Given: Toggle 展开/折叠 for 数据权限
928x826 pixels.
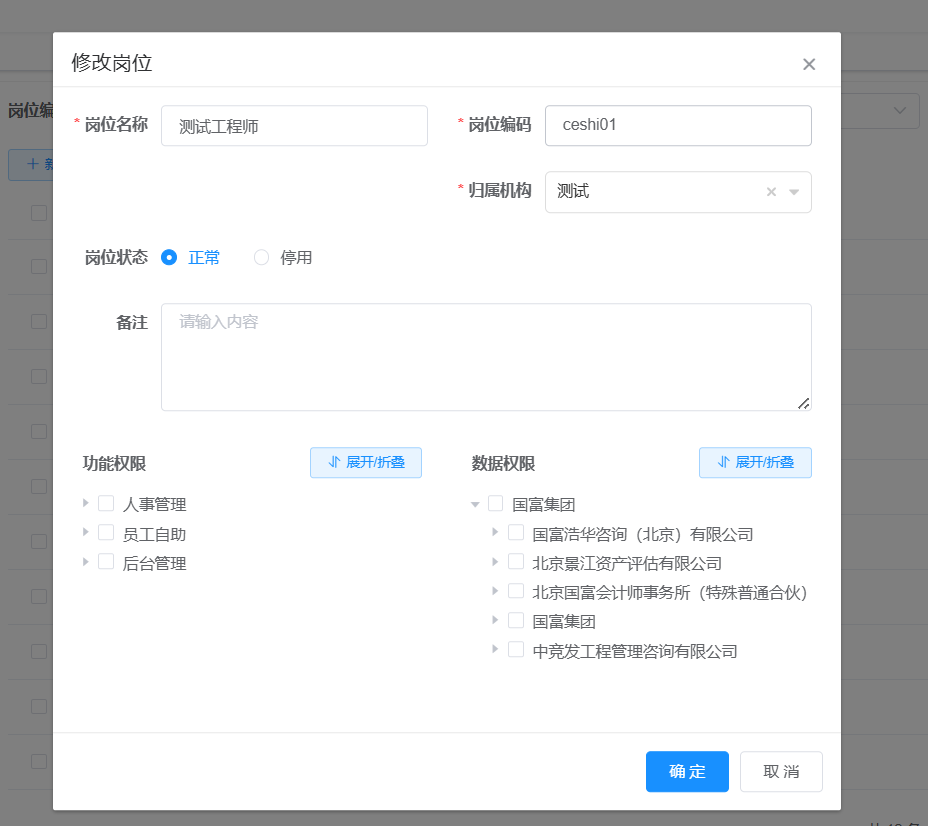Looking at the screenshot, I should click(755, 462).
